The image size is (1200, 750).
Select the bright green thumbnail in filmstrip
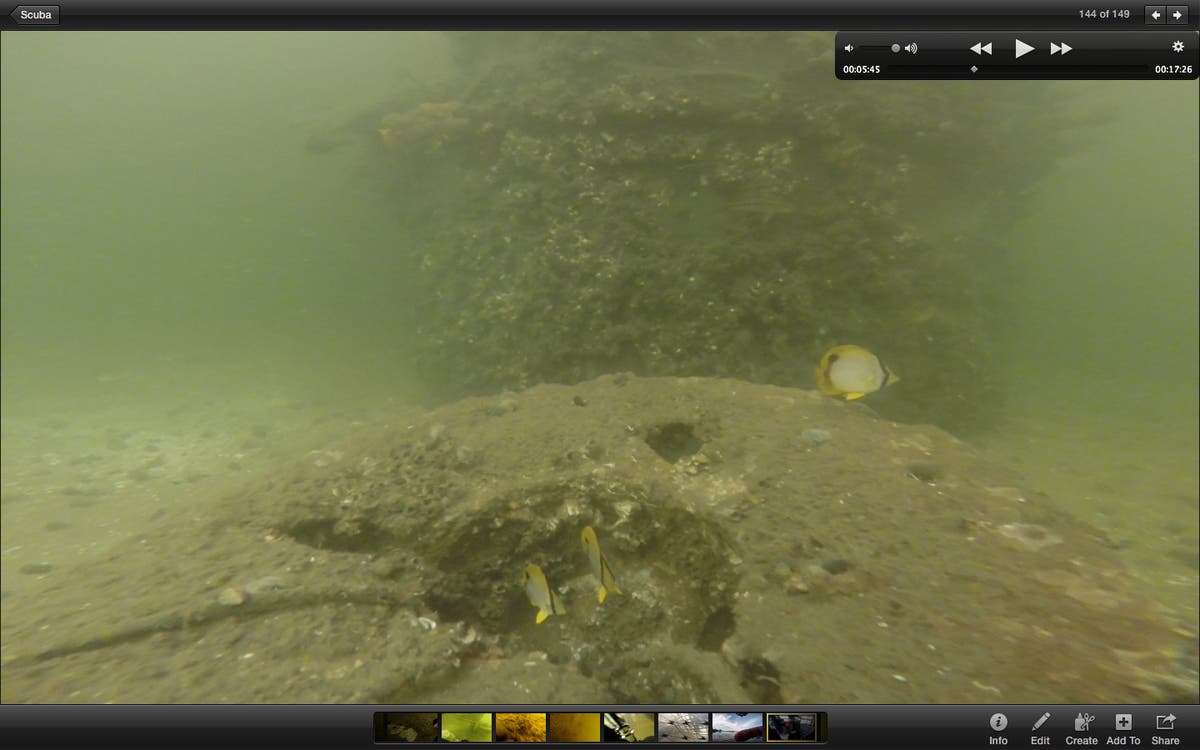coord(467,727)
